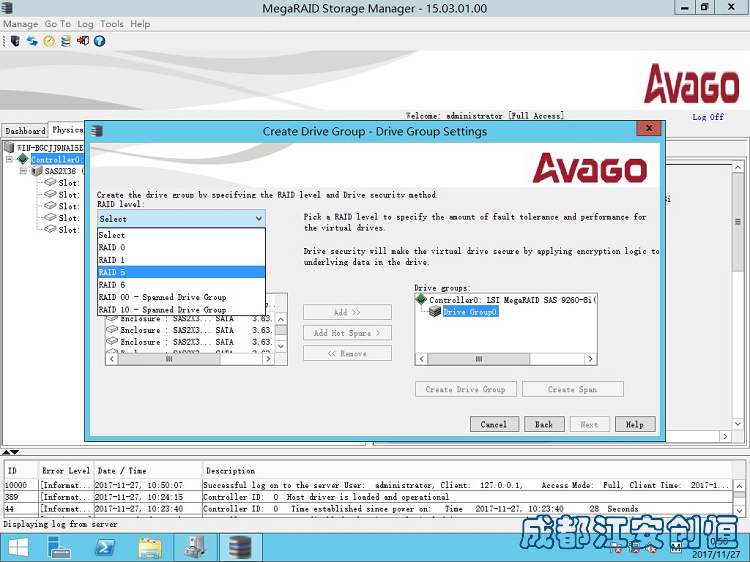The image size is (750, 562).
Task: Choose RAID 1 from the list
Action: point(181,260)
